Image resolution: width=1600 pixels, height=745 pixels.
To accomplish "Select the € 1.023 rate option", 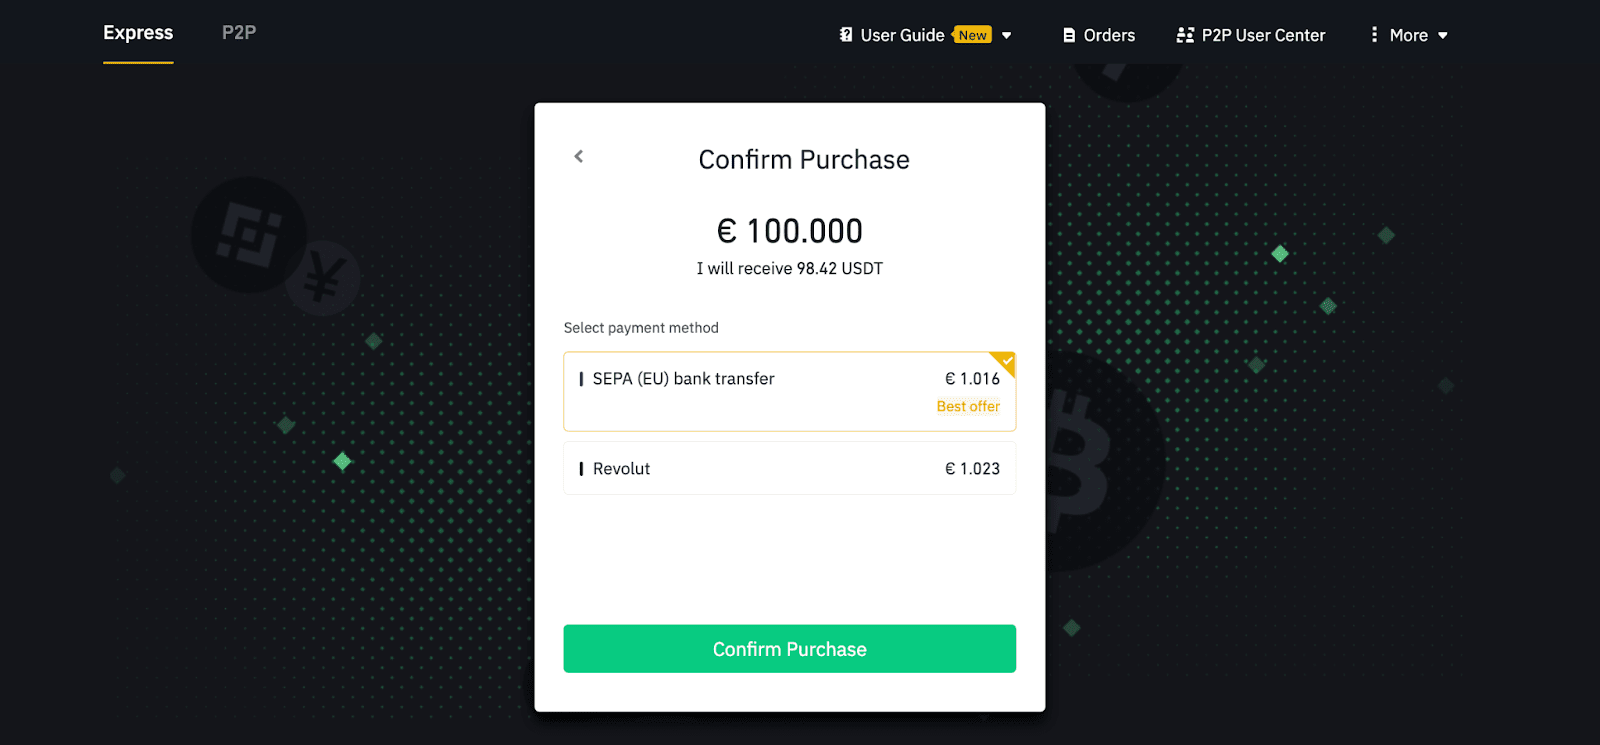I will pyautogui.click(x=972, y=469).
